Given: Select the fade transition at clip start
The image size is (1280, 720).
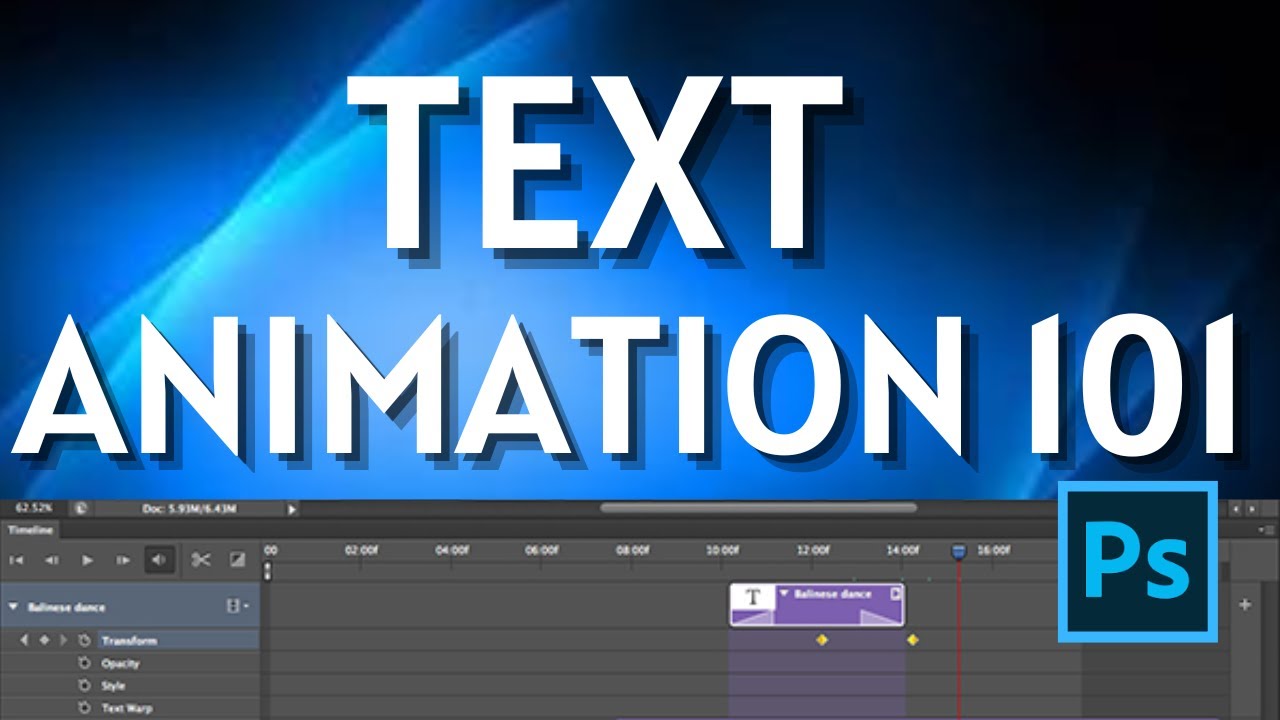Looking at the screenshot, I should (x=753, y=618).
